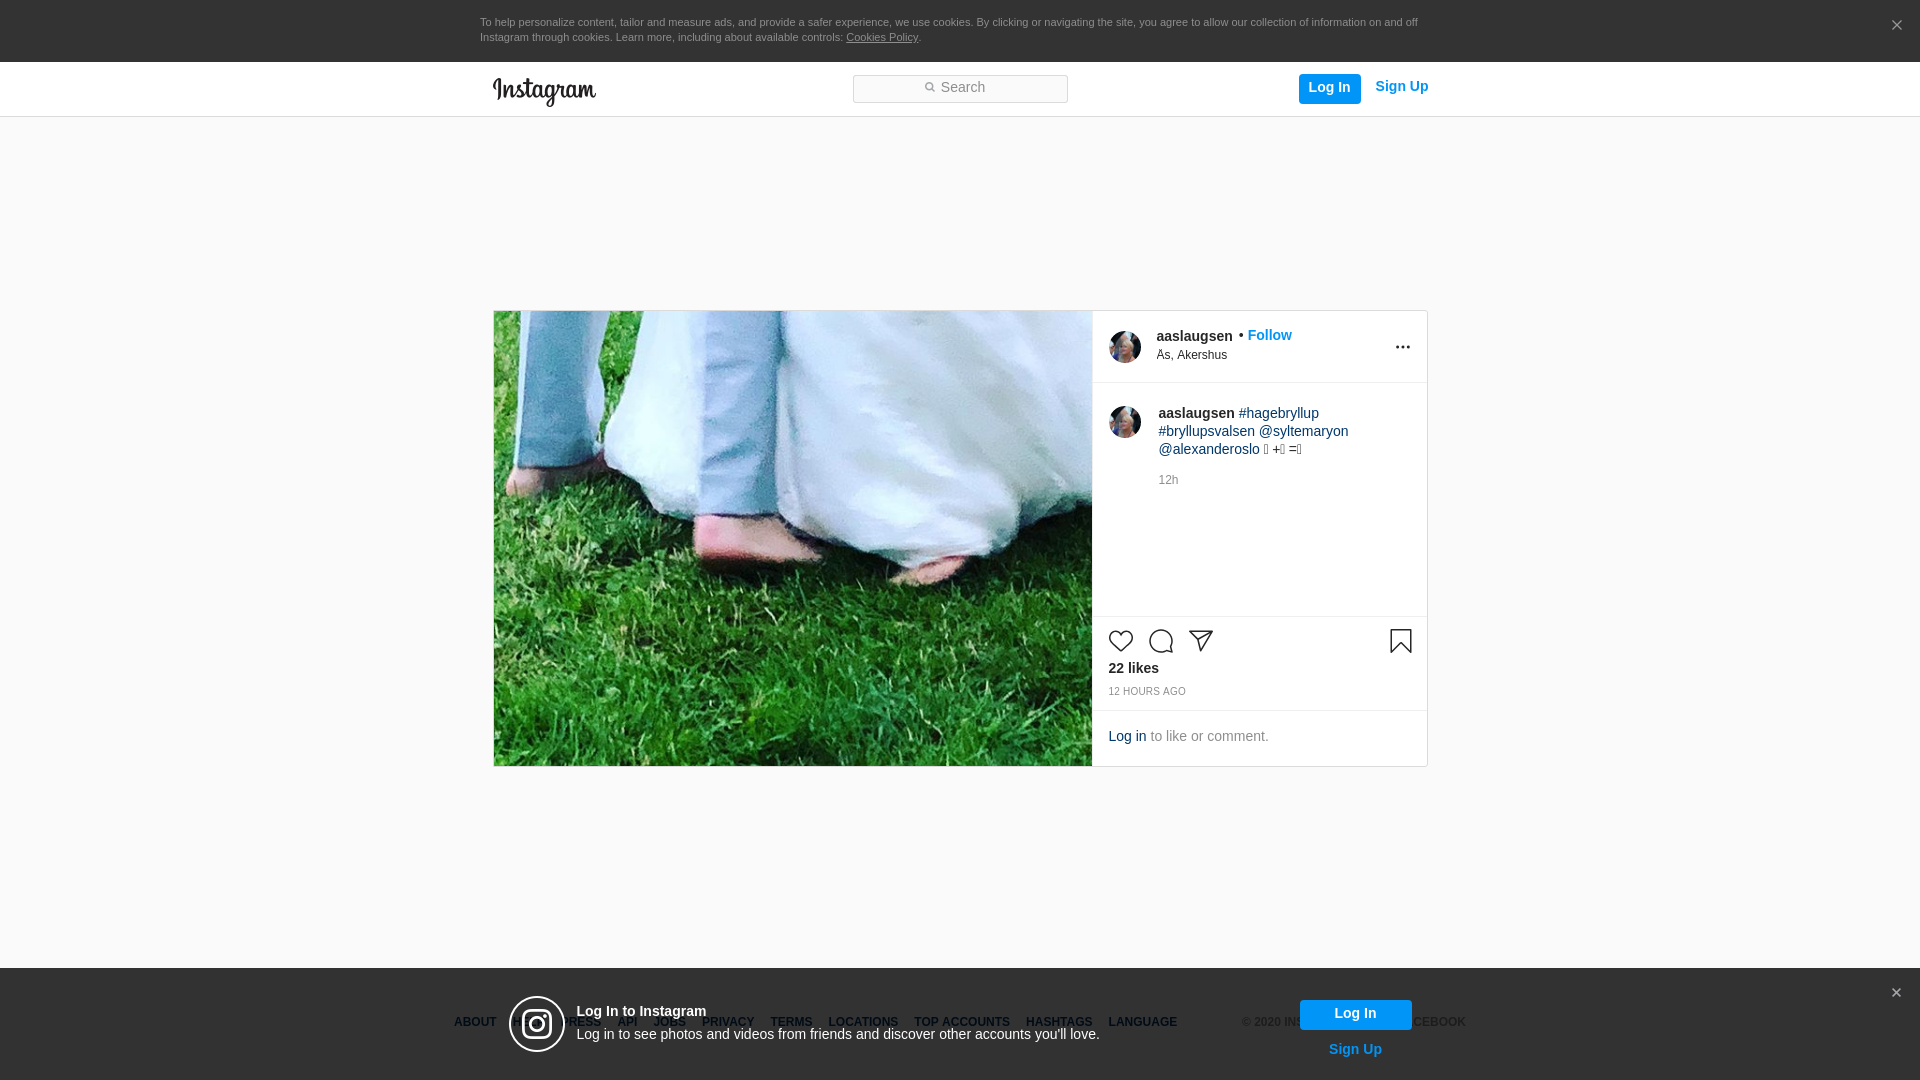Image resolution: width=1920 pixels, height=1080 pixels.
Task: Open the @syltemaryon mention
Action: [x=1303, y=431]
